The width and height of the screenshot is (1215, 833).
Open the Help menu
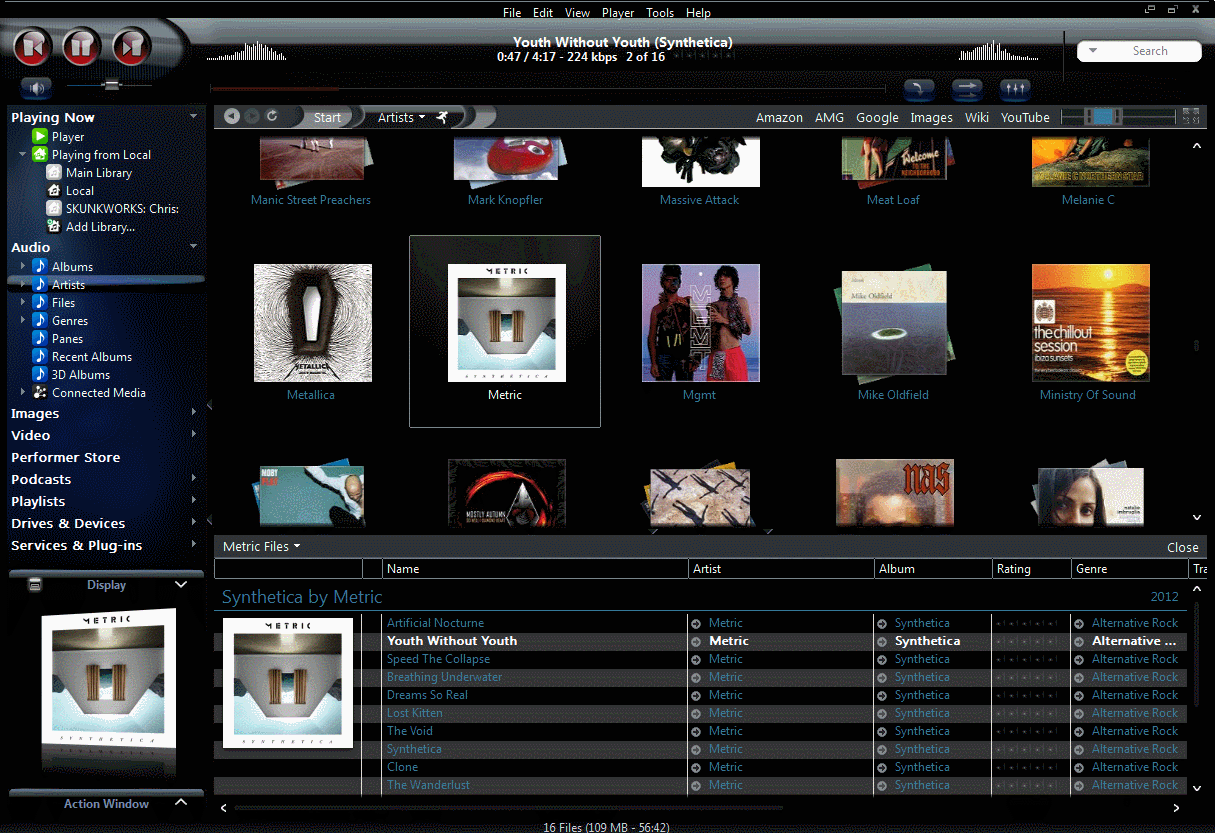(699, 13)
